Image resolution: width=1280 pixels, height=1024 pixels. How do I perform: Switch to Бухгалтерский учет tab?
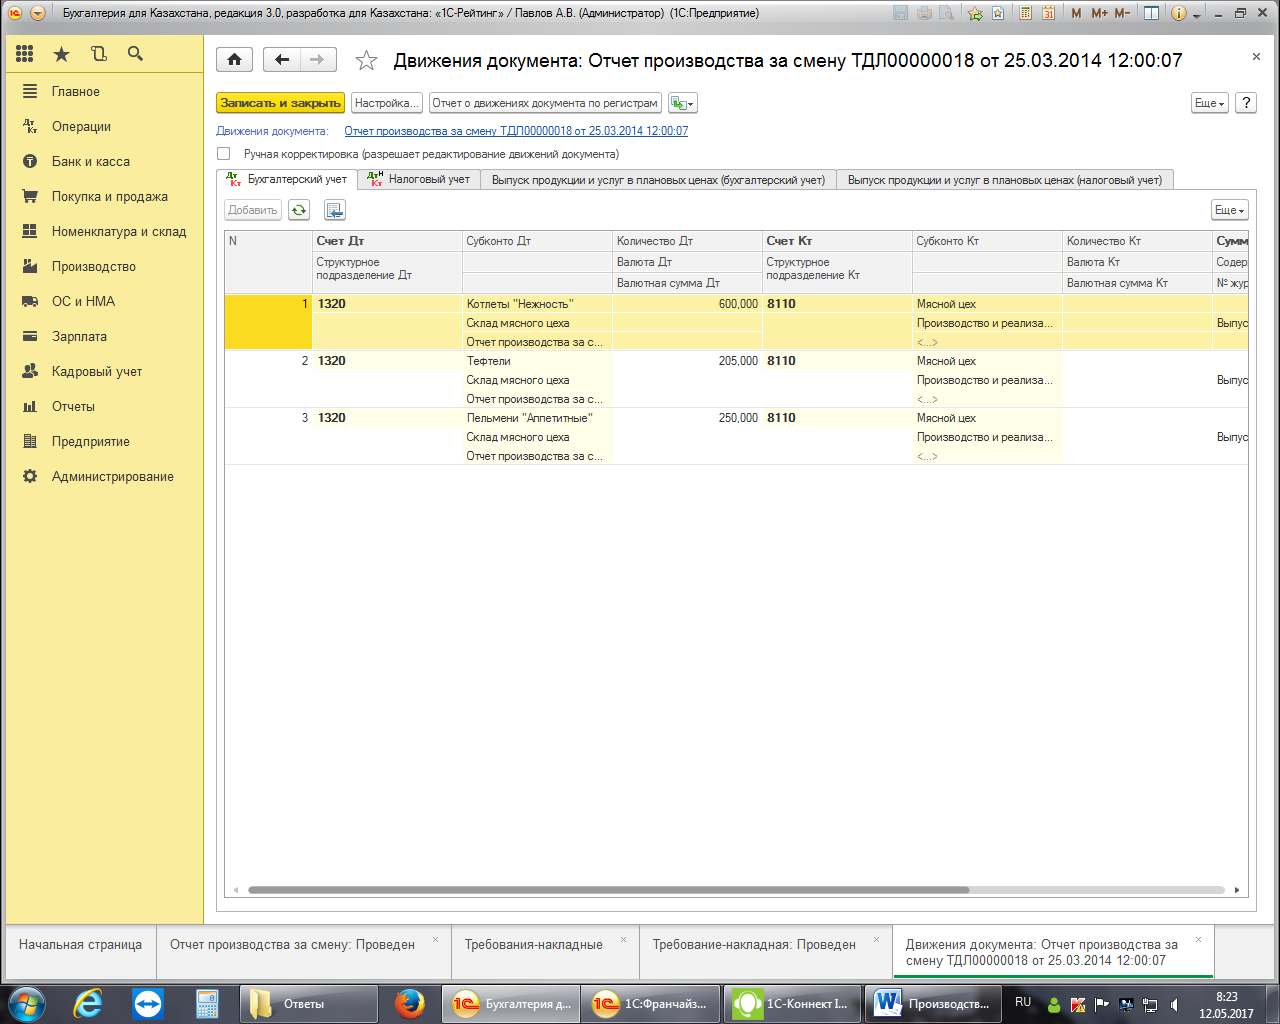[287, 179]
